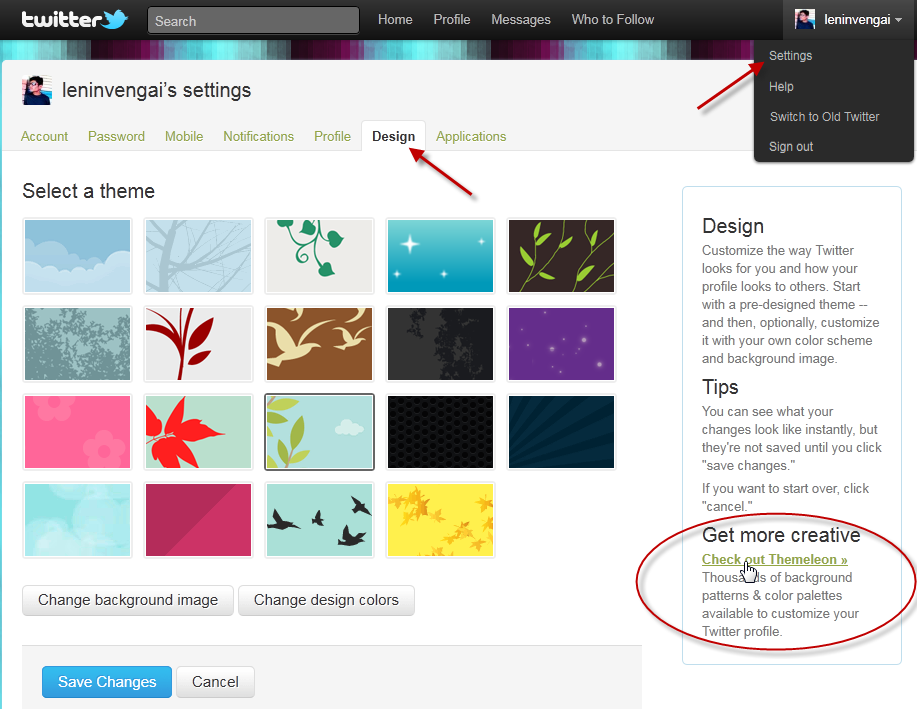Choose the gray-teal foliage silhouette theme
The width and height of the screenshot is (917, 709).
click(78, 344)
